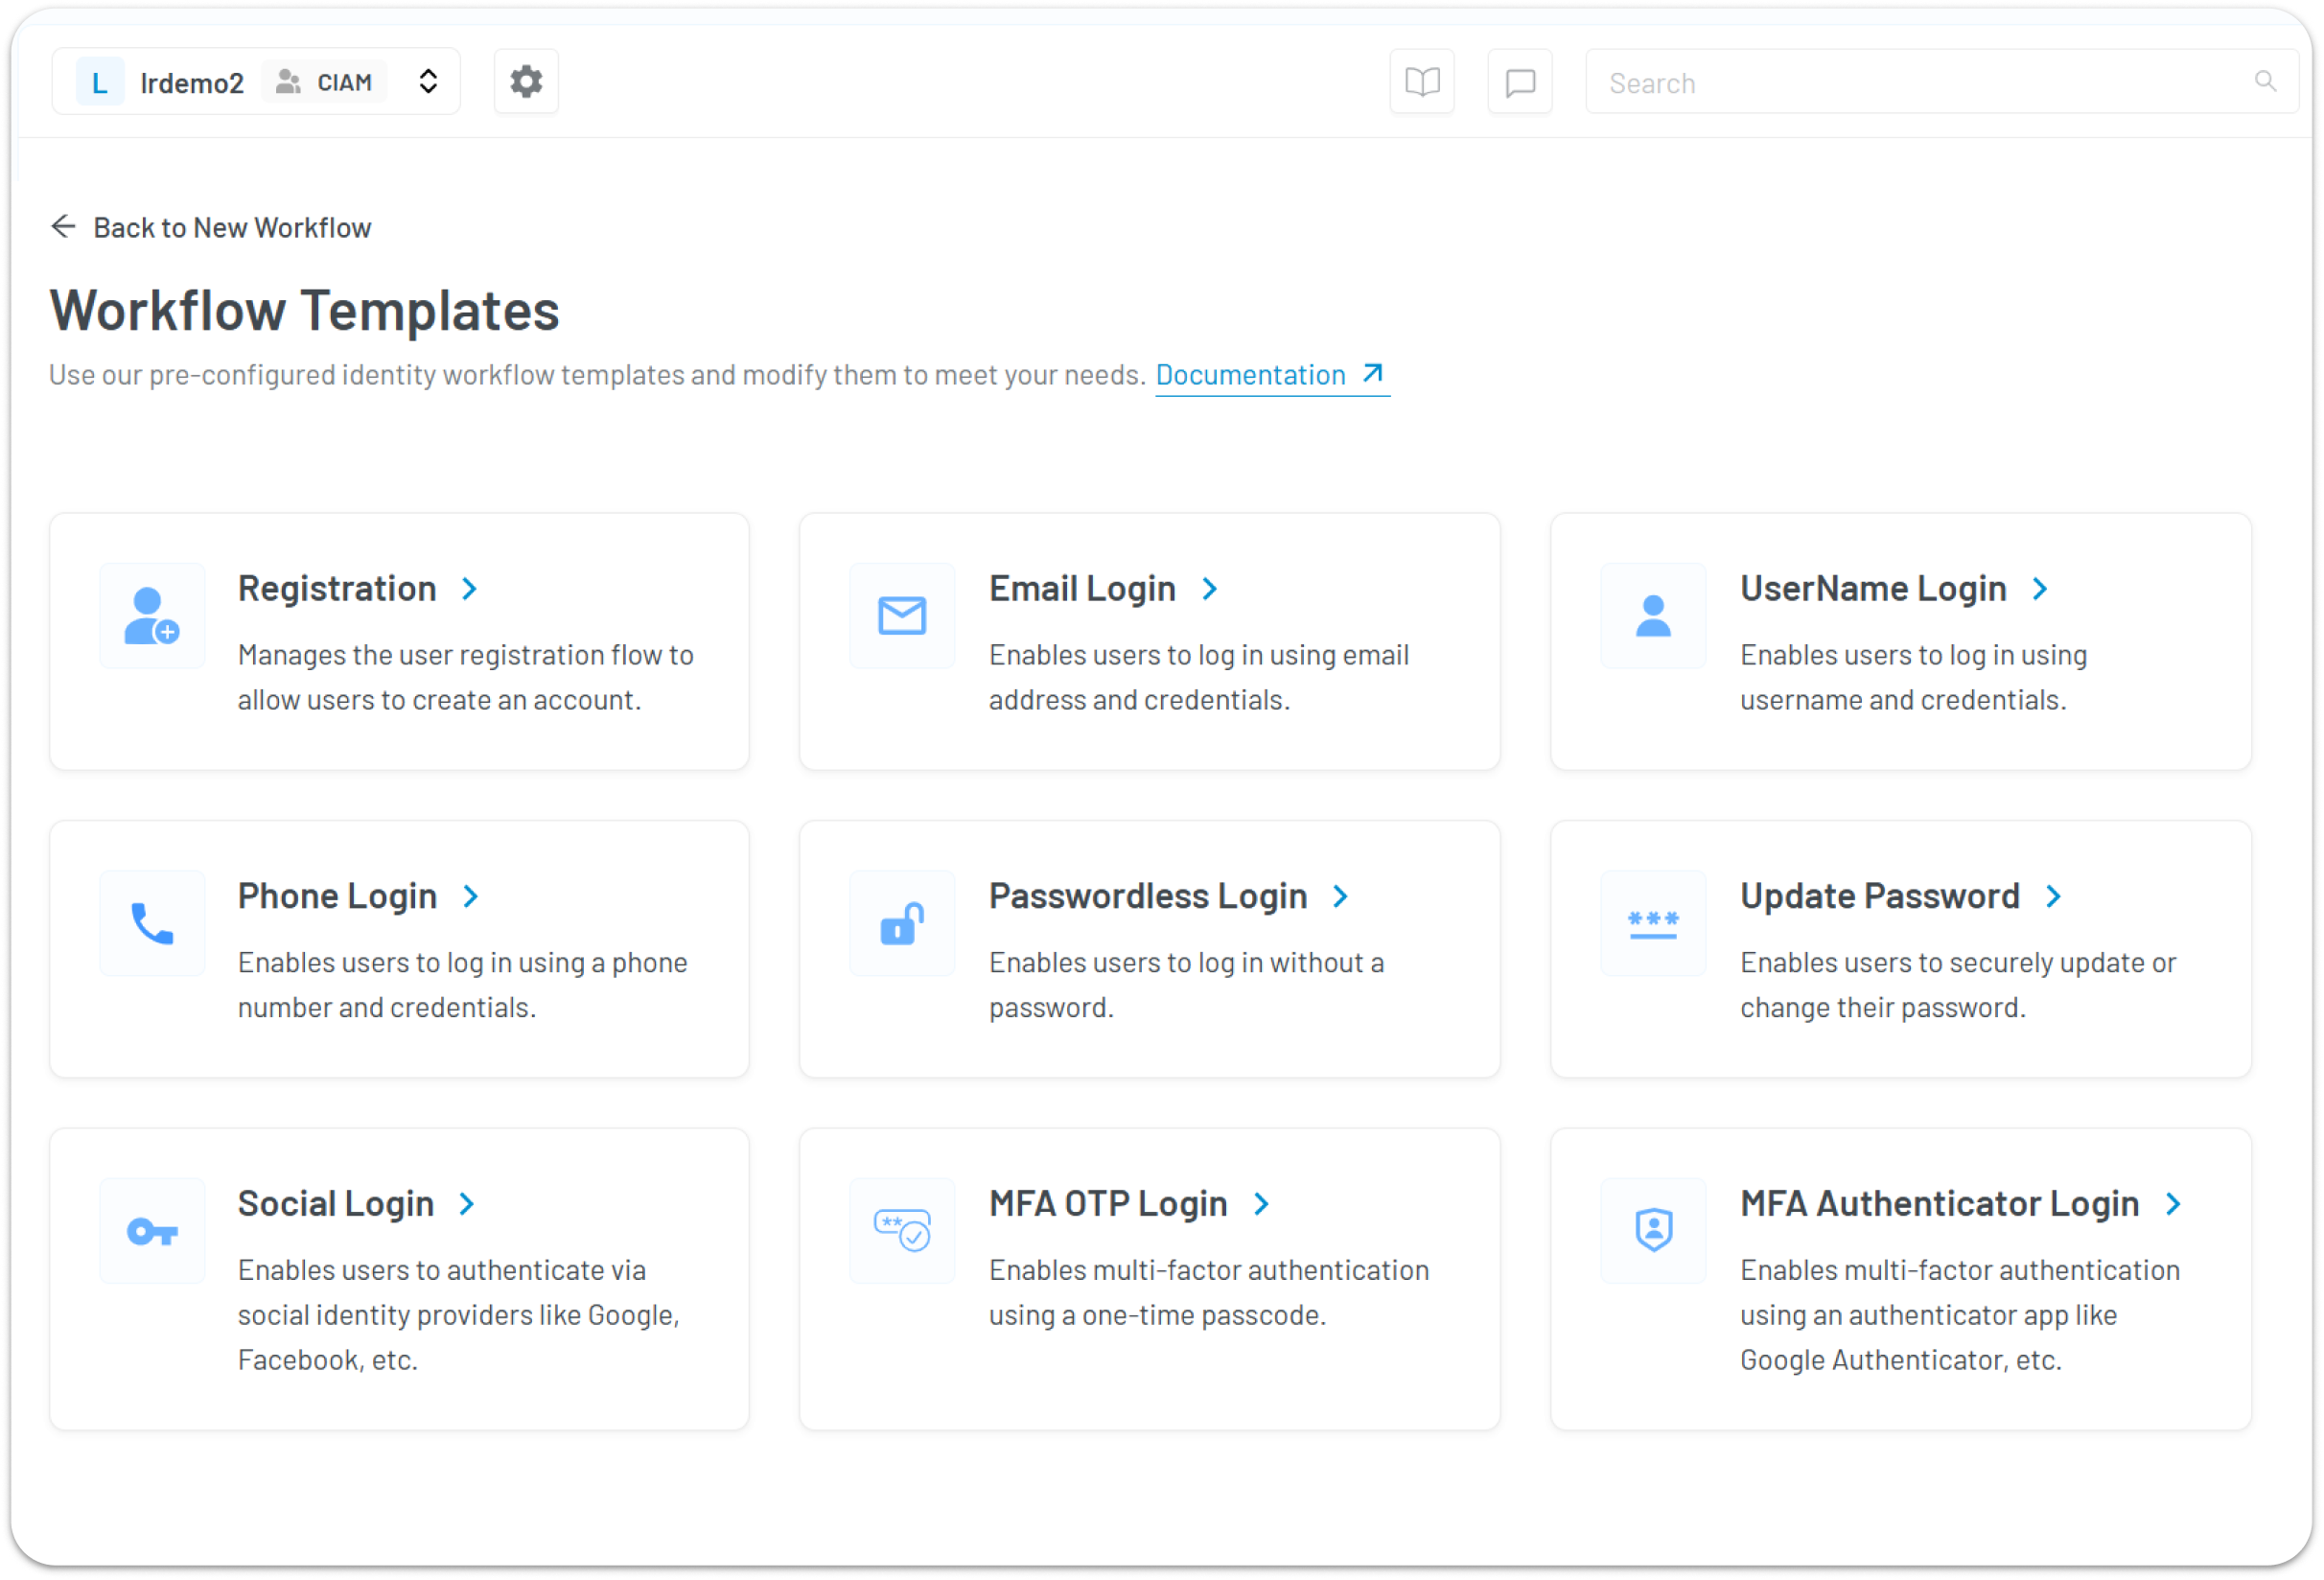The image size is (2324, 1580).
Task: Open Registration via its chevron
Action: 470,589
